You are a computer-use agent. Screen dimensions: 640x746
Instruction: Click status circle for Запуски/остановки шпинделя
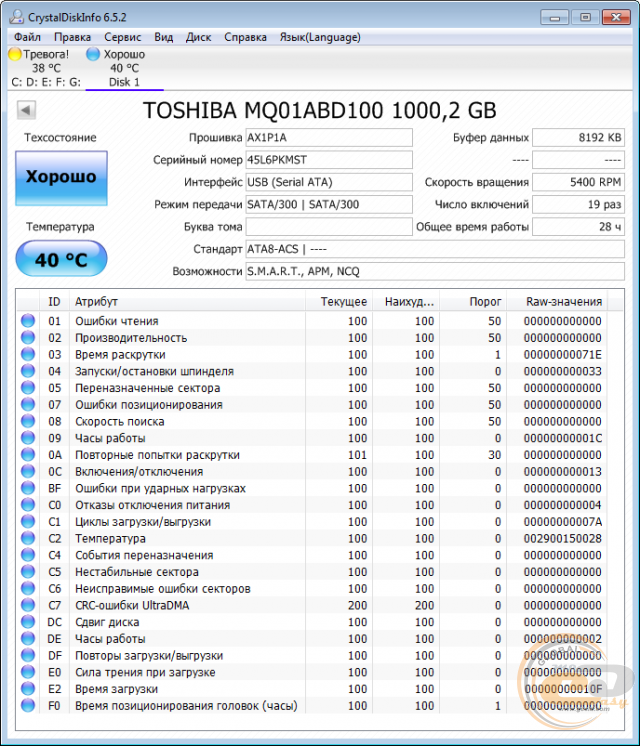coord(28,371)
